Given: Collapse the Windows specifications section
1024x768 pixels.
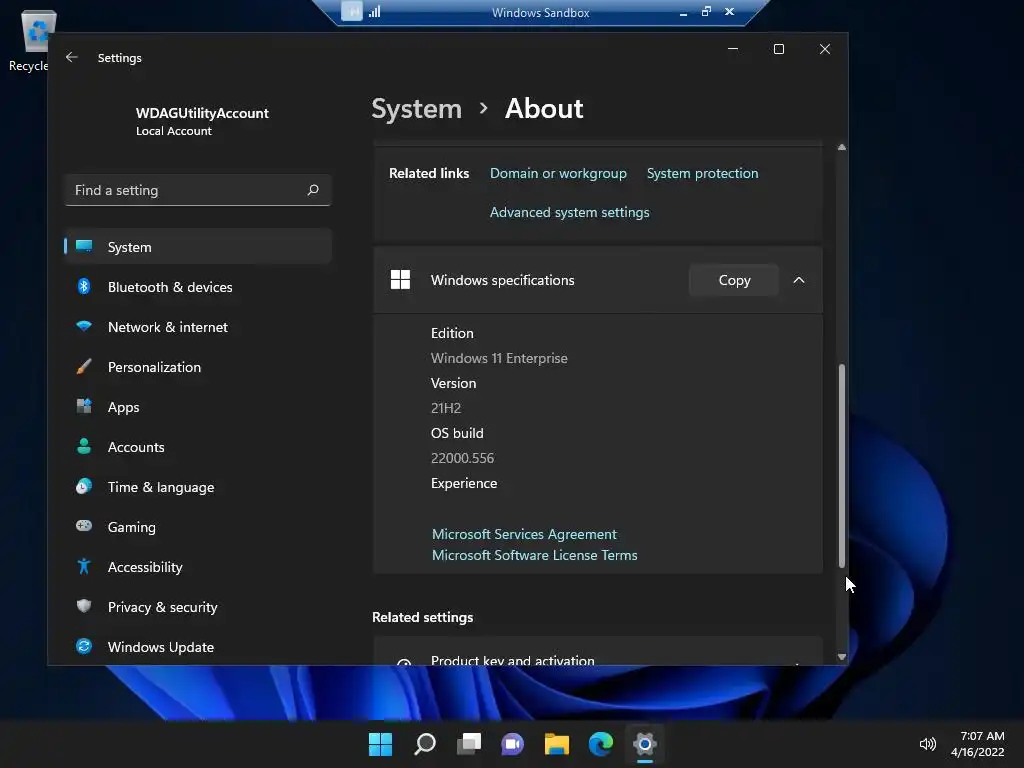Looking at the screenshot, I should point(799,280).
